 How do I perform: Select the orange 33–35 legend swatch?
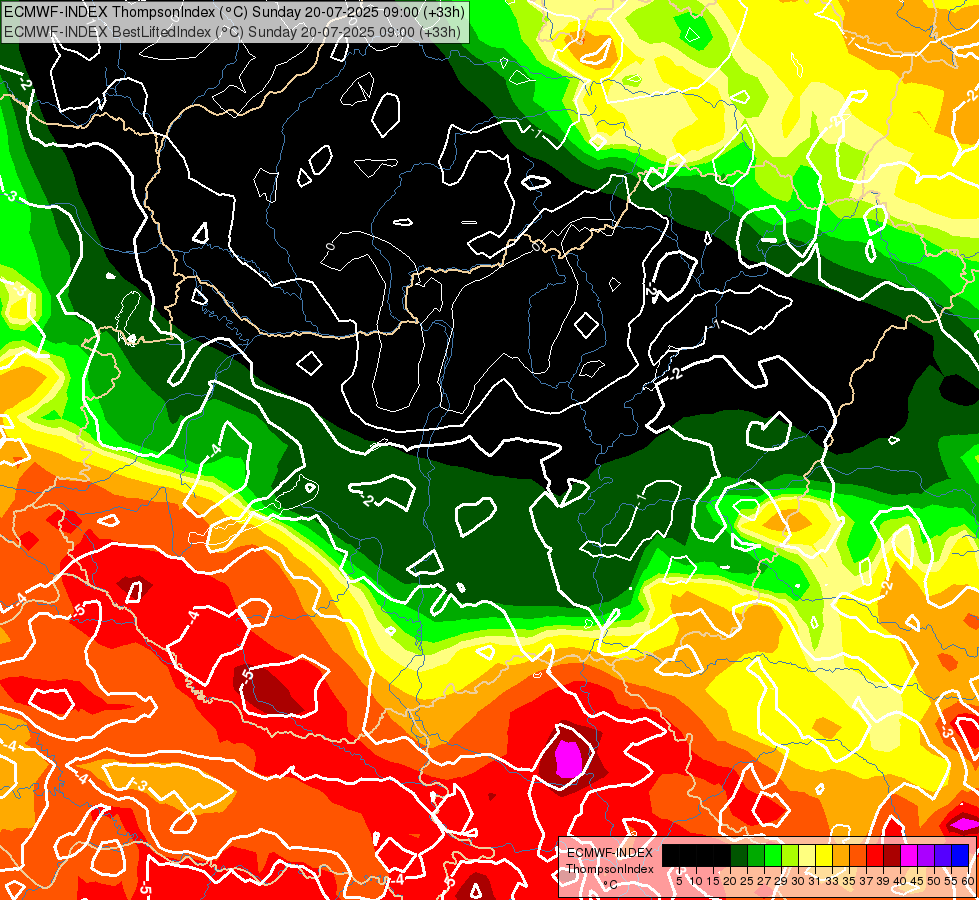[x=841, y=855]
